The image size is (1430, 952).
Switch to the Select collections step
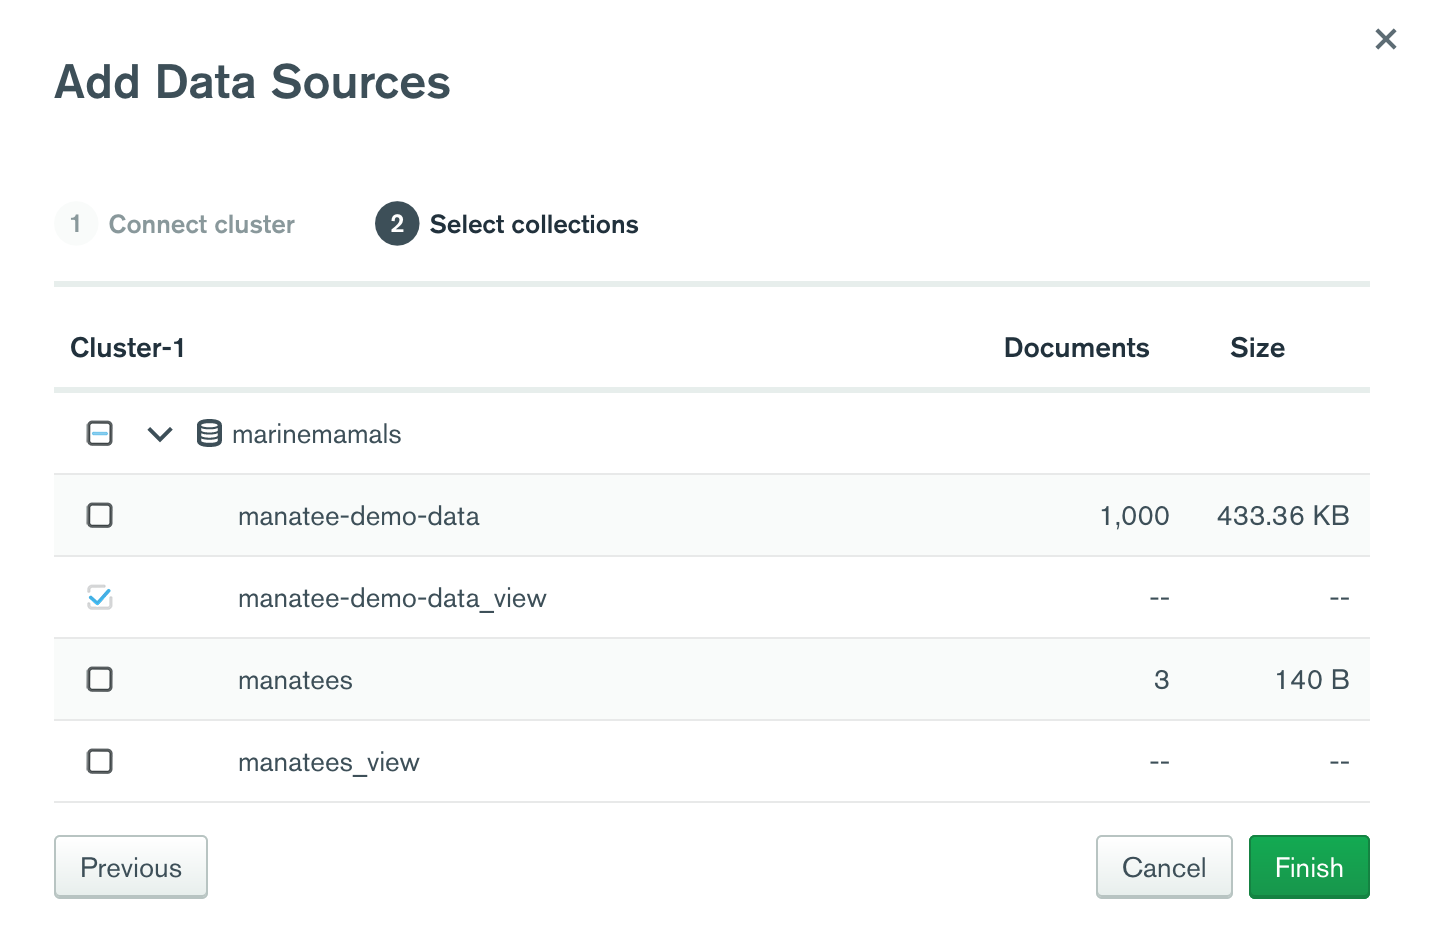click(x=533, y=224)
